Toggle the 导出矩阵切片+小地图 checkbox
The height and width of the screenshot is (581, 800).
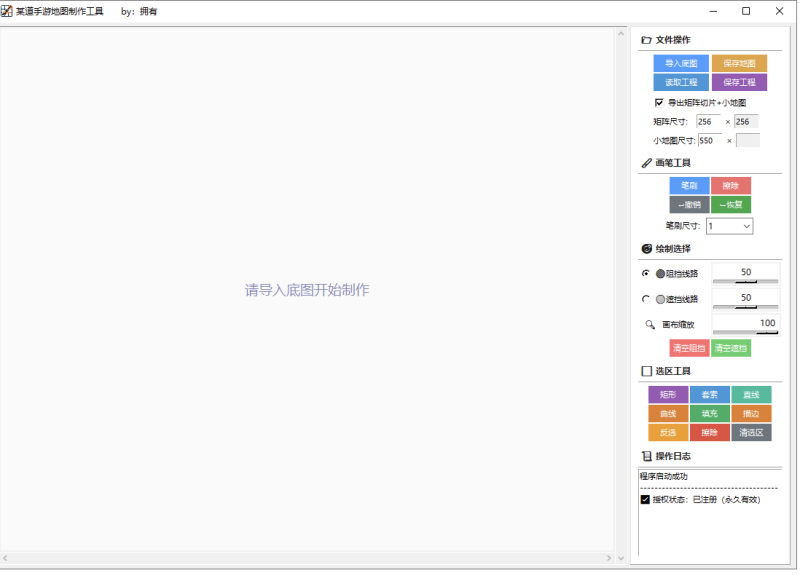tap(659, 103)
